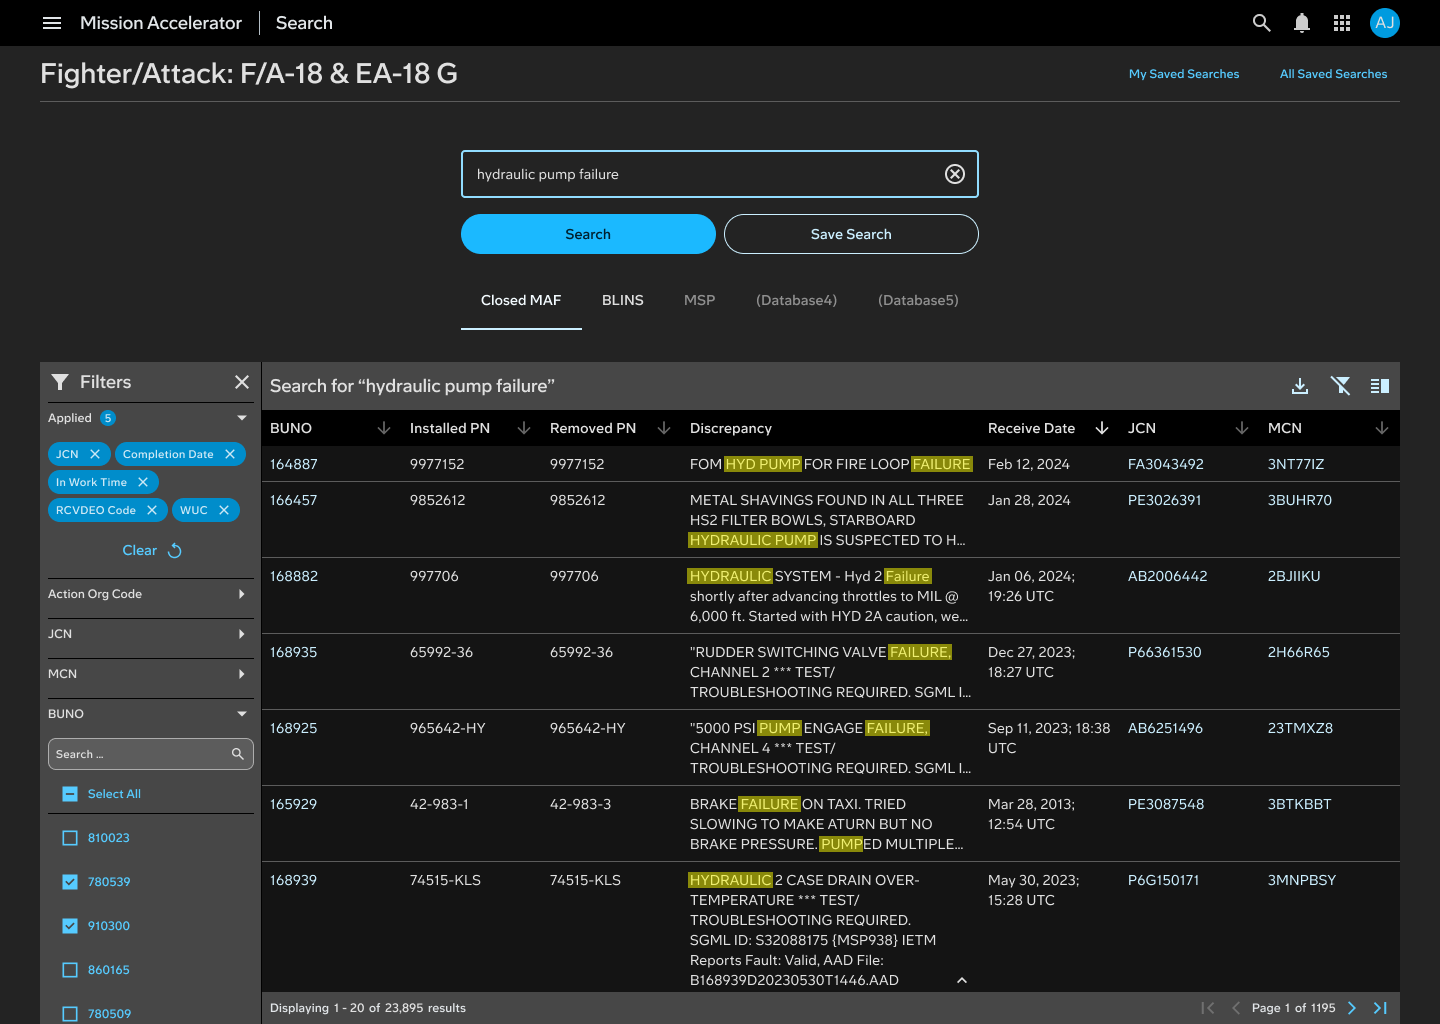Viewport: 1440px width, 1024px height.
Task: Click the blue Search button
Action: pyautogui.click(x=588, y=234)
